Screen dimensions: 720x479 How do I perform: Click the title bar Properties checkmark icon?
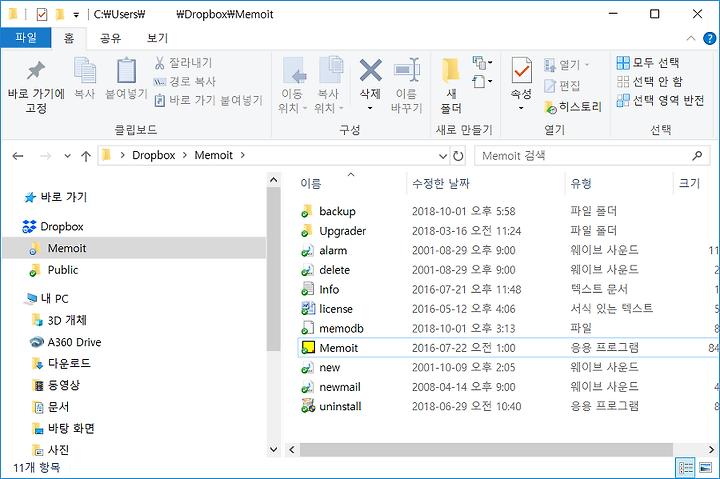pyautogui.click(x=42, y=15)
